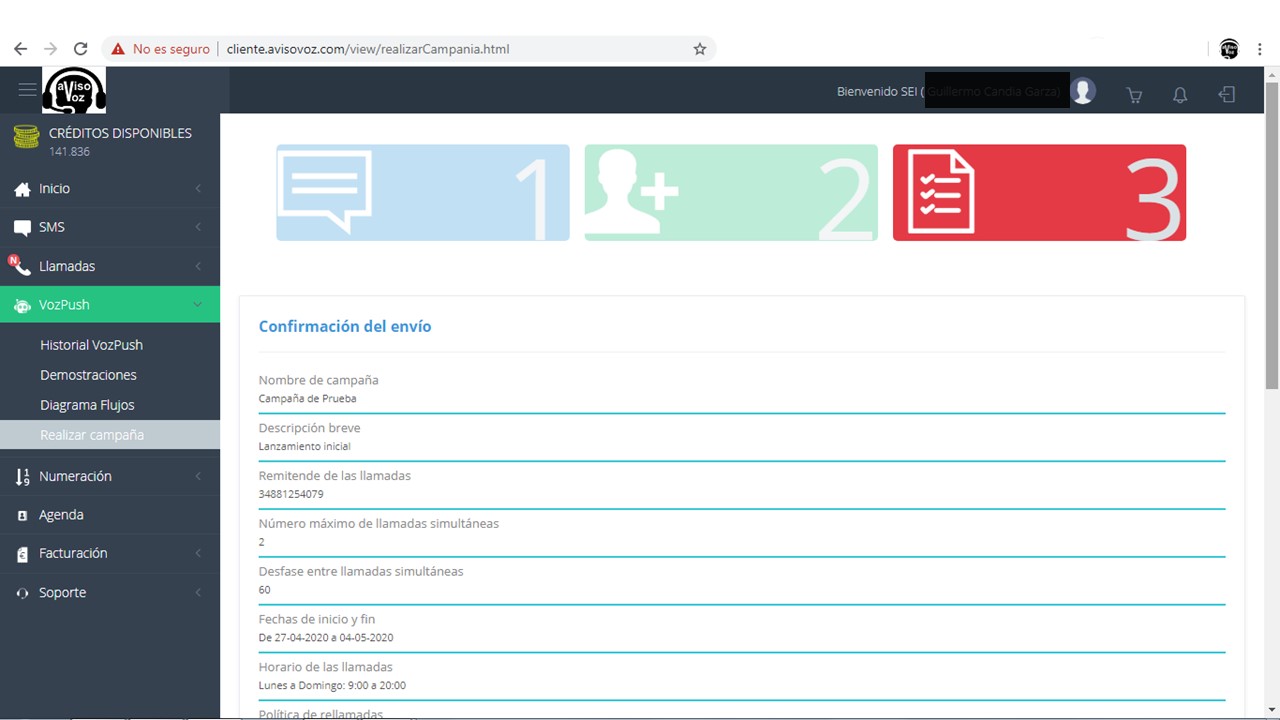Click the VozPush robot icon
The height and width of the screenshot is (720, 1280).
pyautogui.click(x=22, y=306)
